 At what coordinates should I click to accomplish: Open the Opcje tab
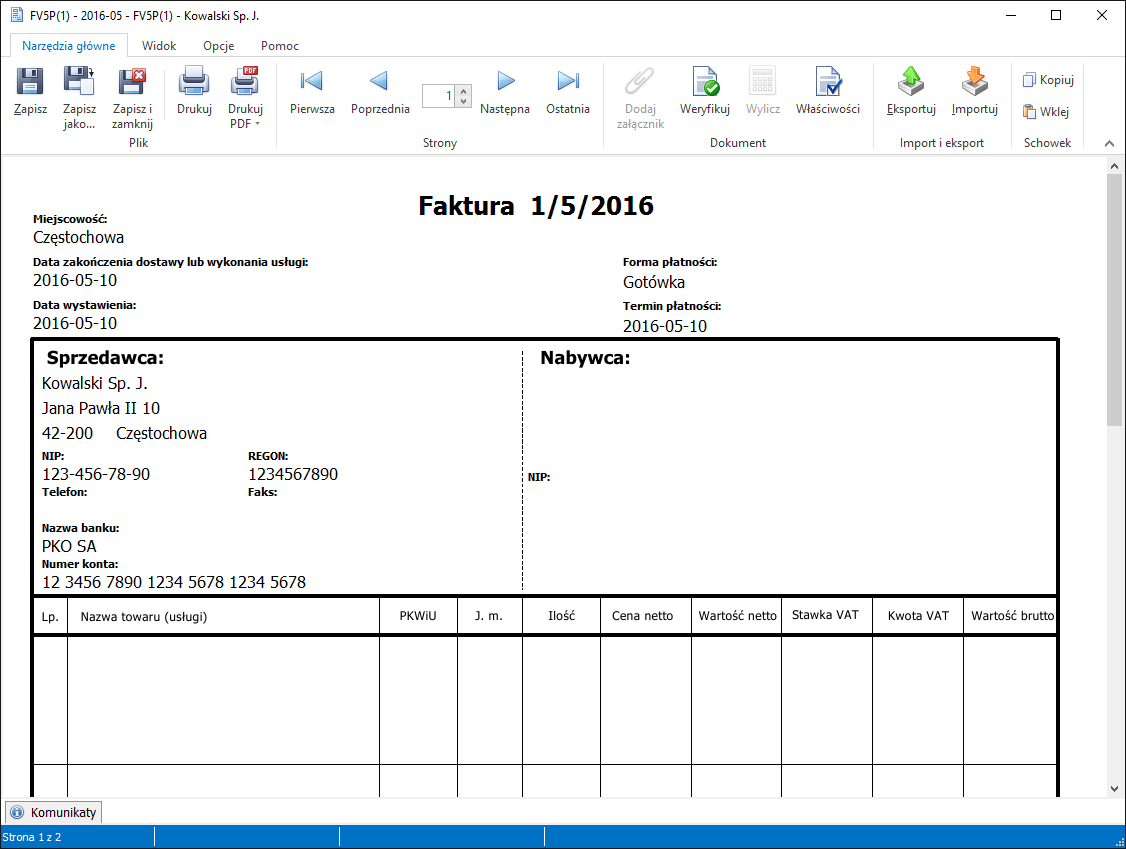[x=218, y=46]
